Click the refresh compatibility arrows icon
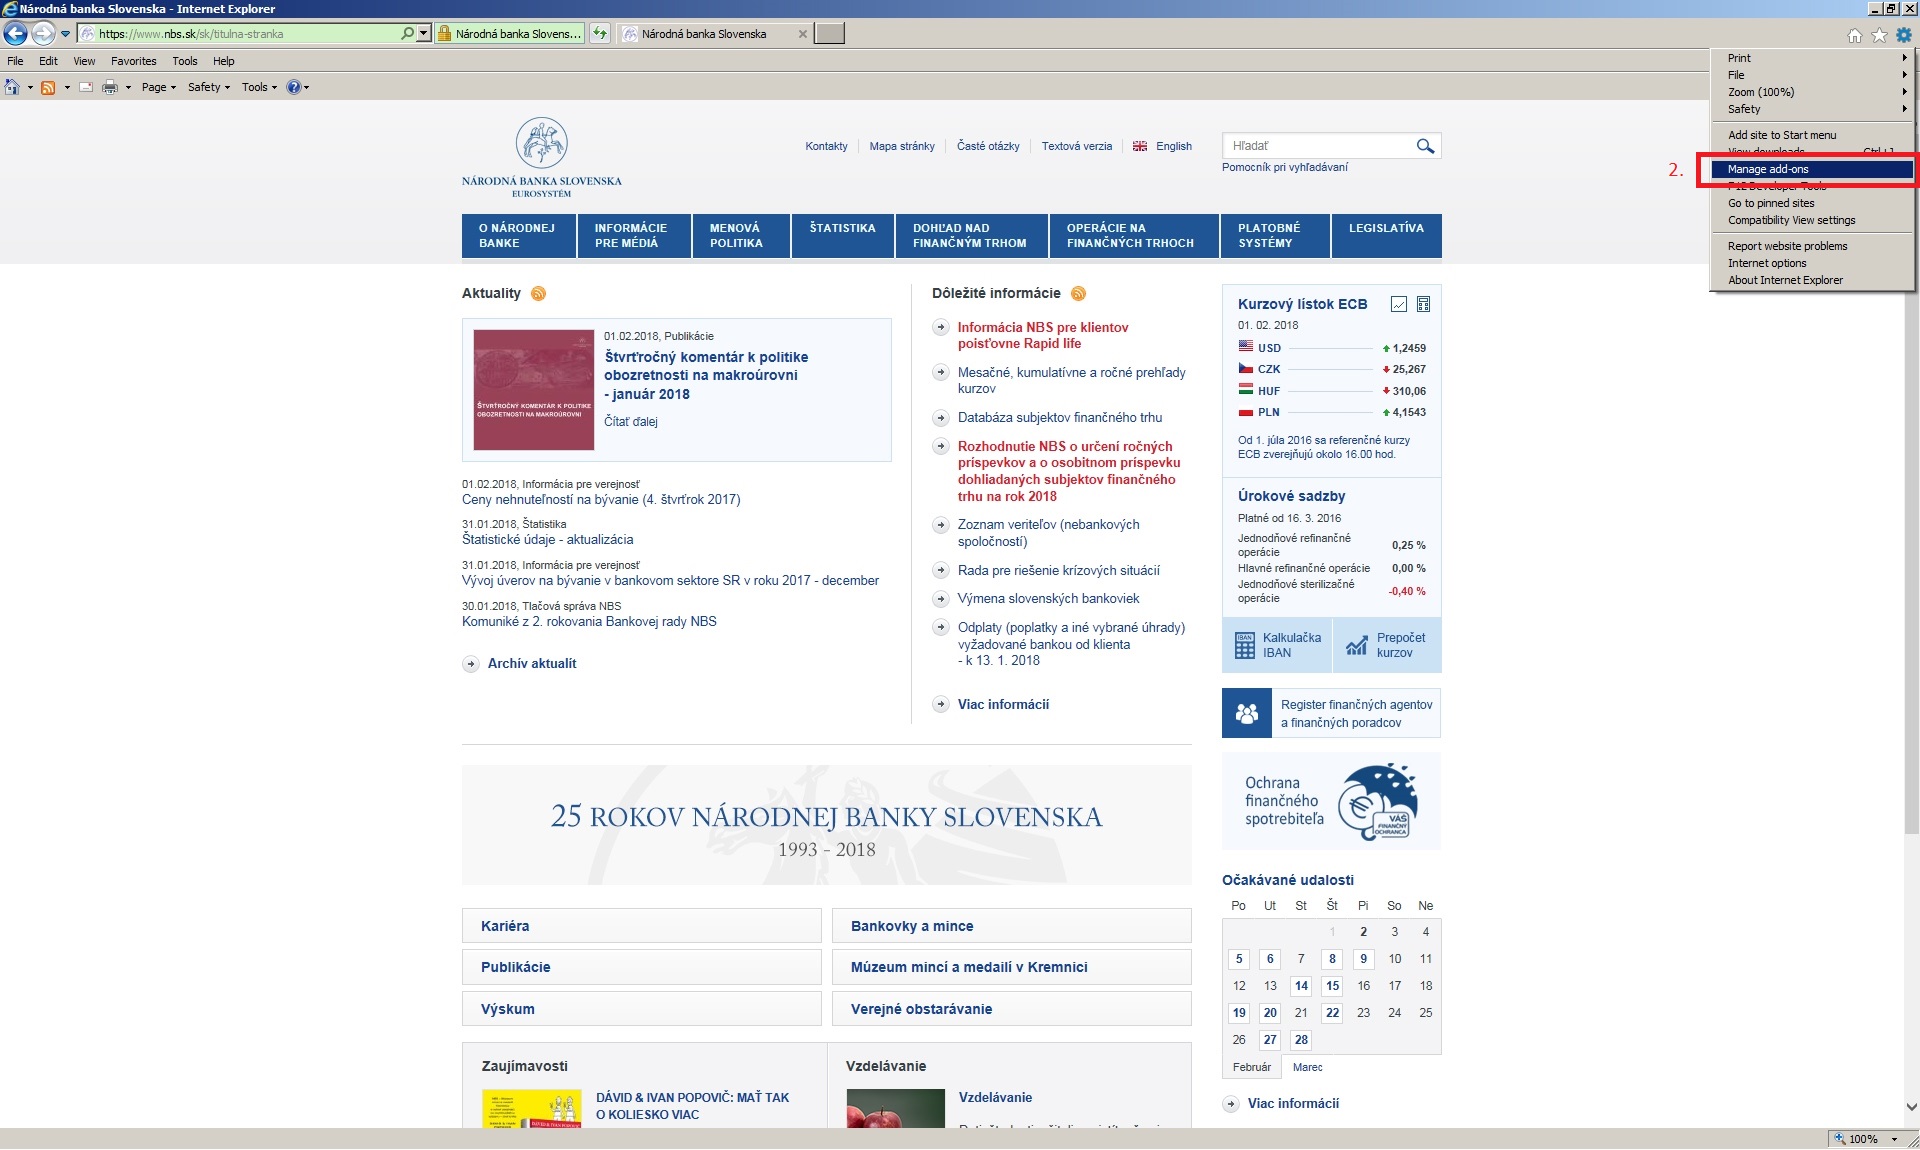The height and width of the screenshot is (1150, 1920). 600,34
